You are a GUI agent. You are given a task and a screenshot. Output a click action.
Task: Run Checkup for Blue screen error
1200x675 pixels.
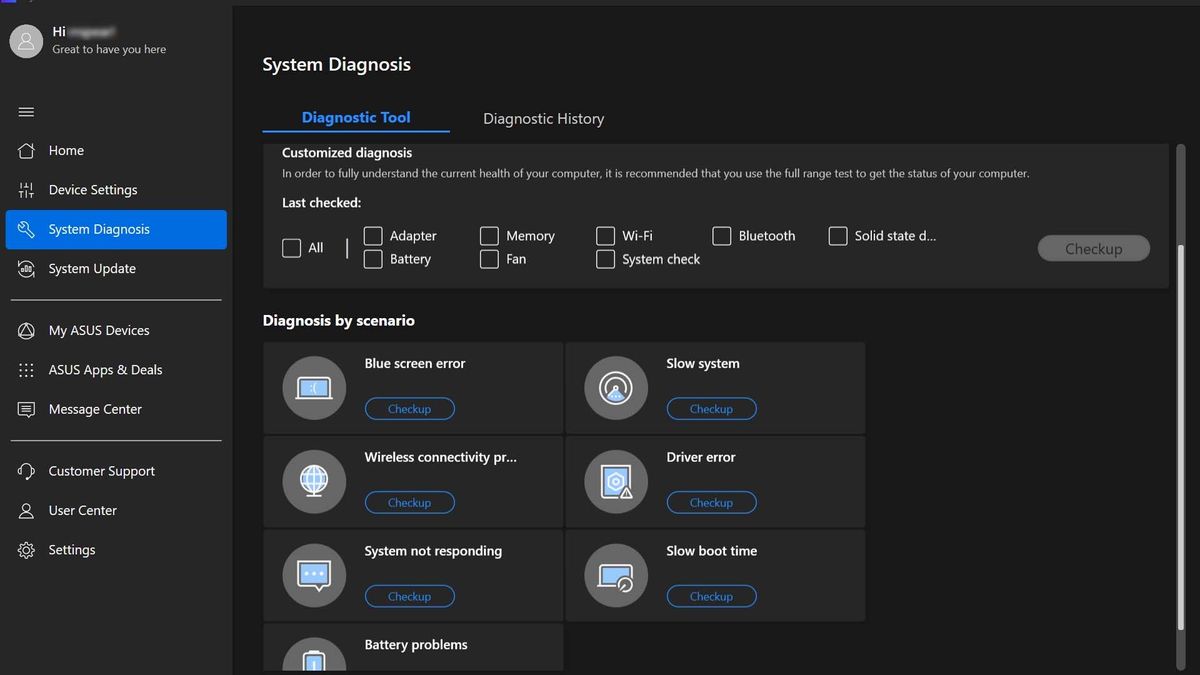pos(409,409)
